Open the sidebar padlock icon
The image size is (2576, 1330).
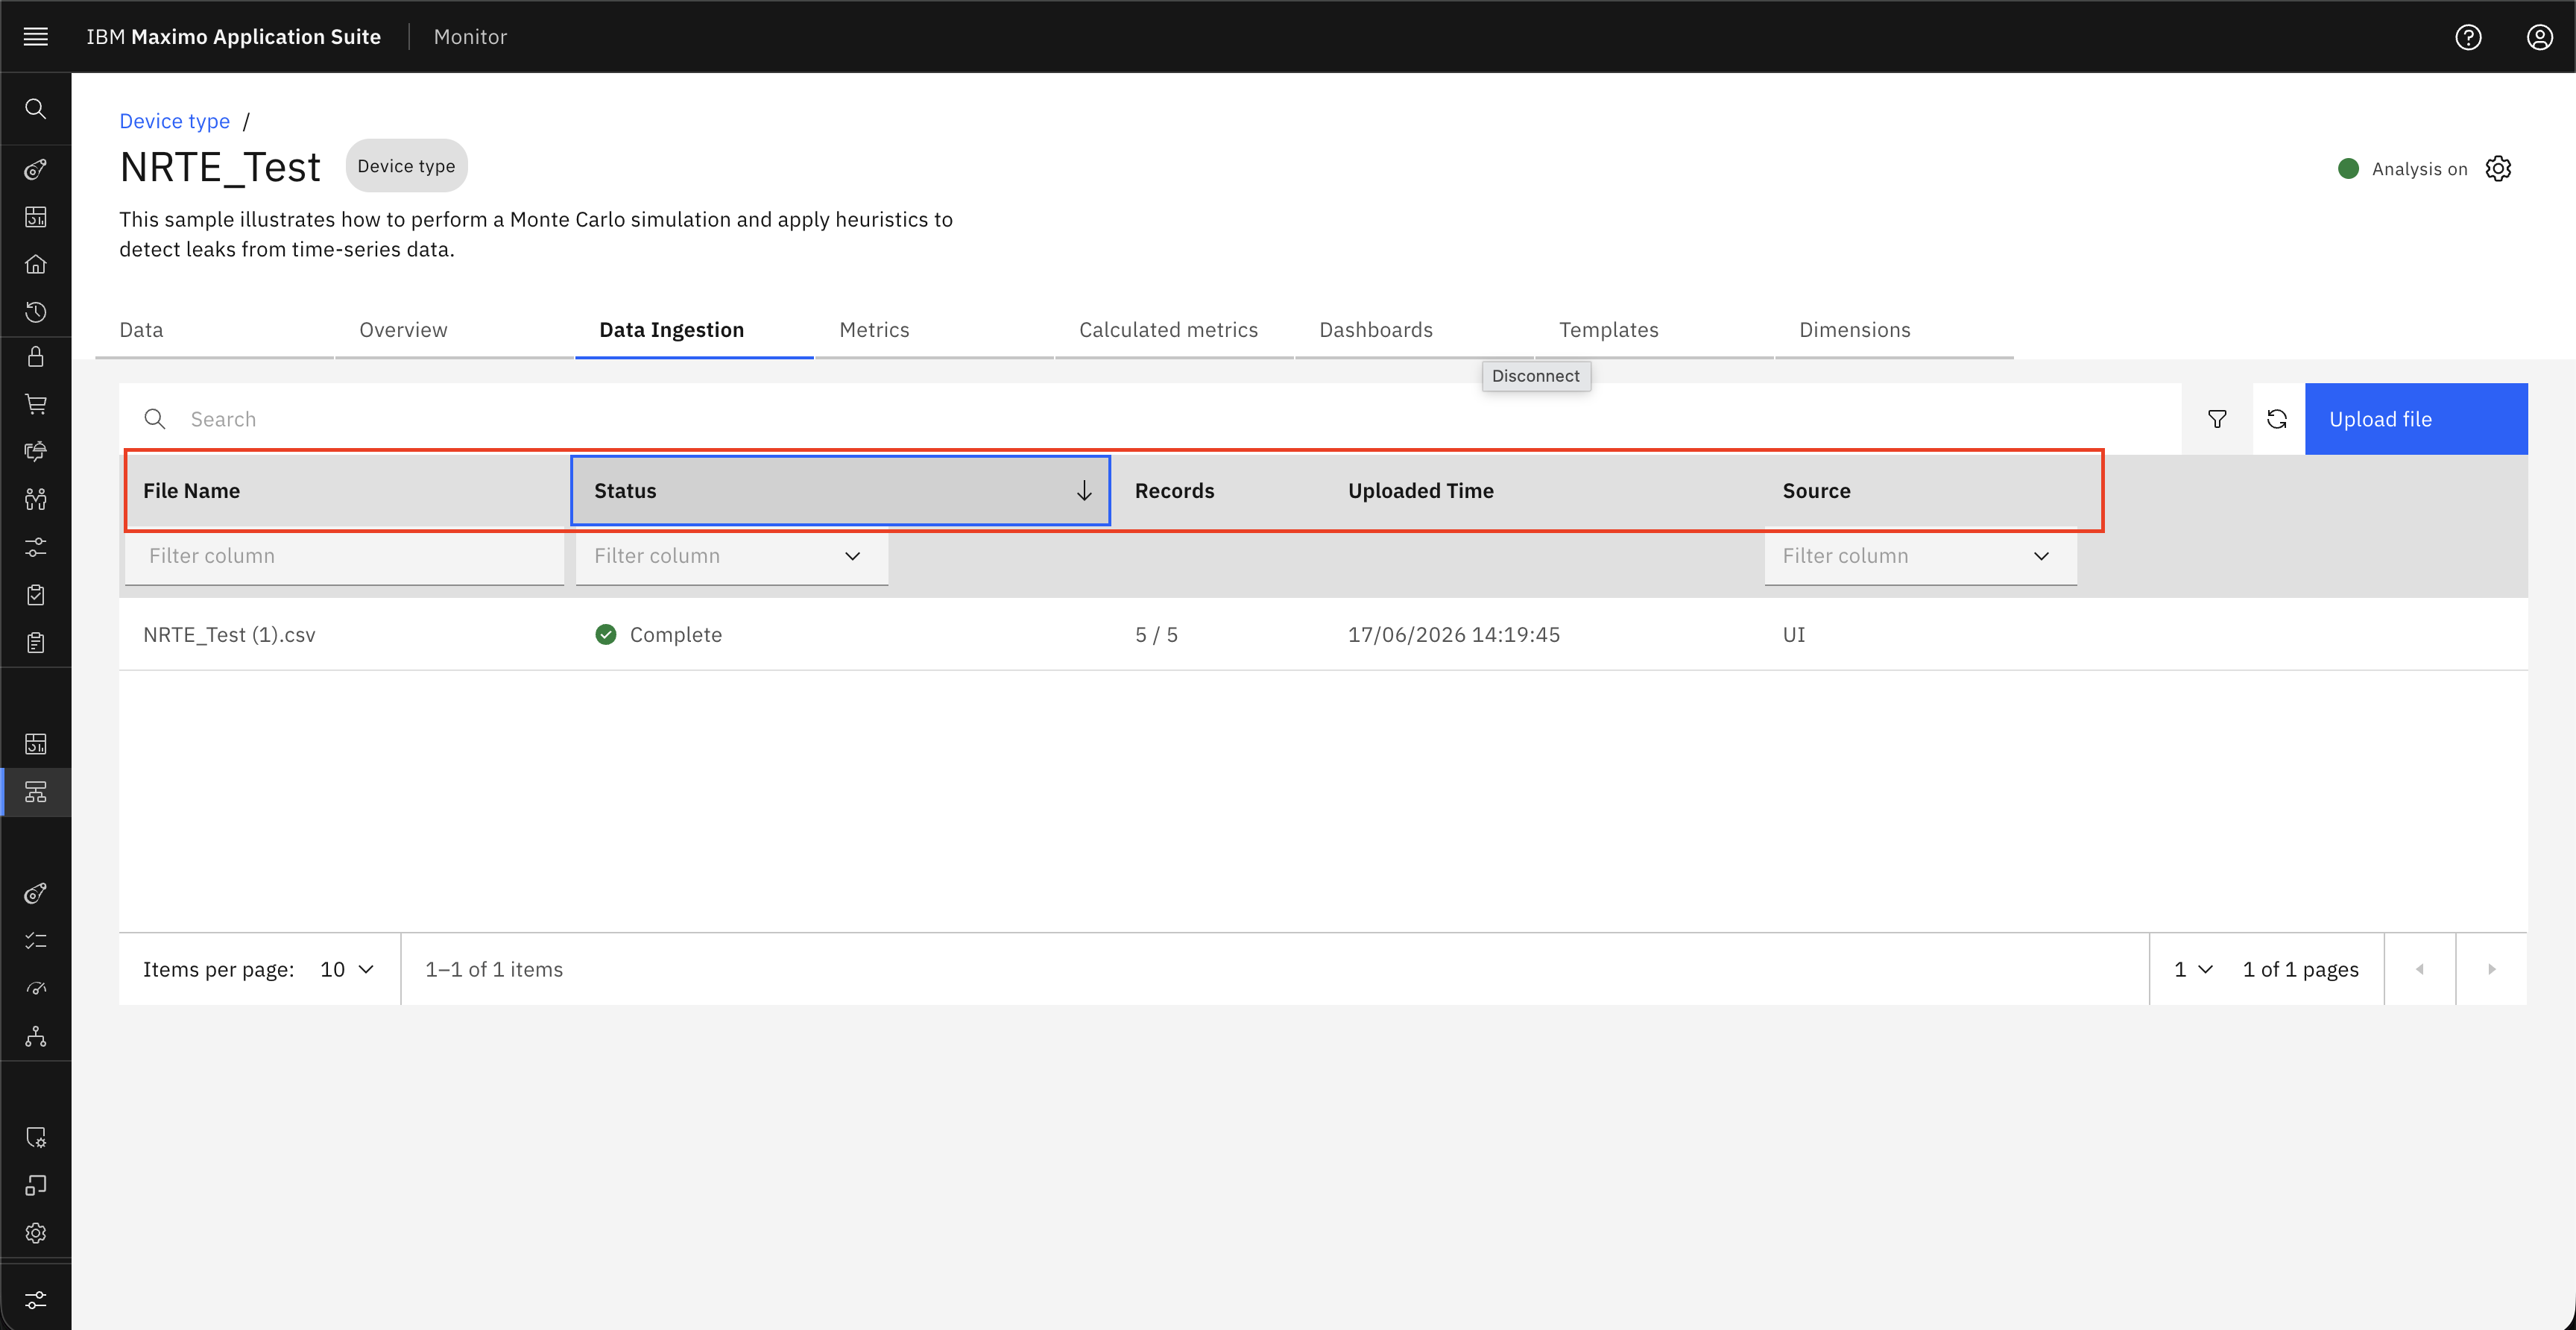[36, 357]
